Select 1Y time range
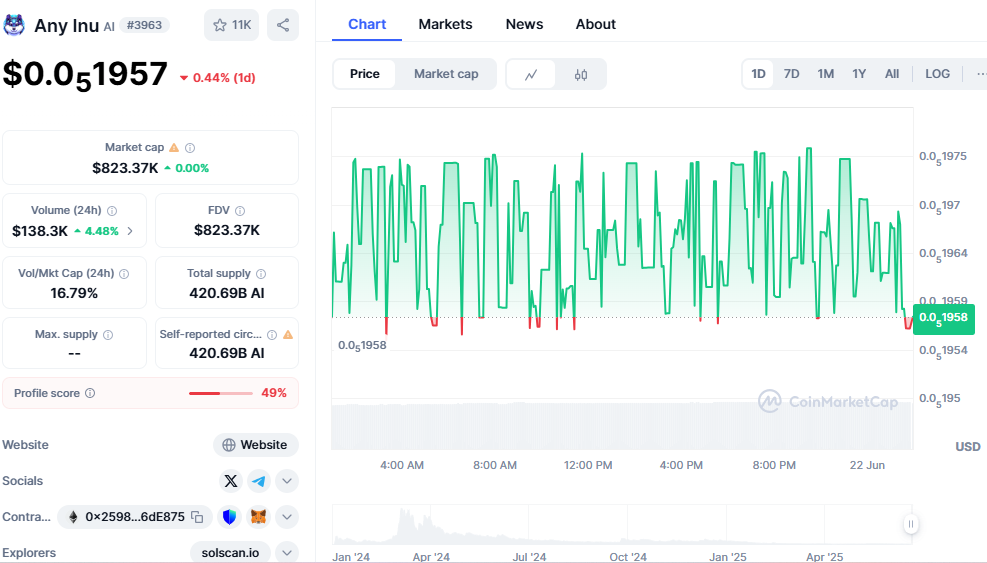The height and width of the screenshot is (563, 987). 859,74
